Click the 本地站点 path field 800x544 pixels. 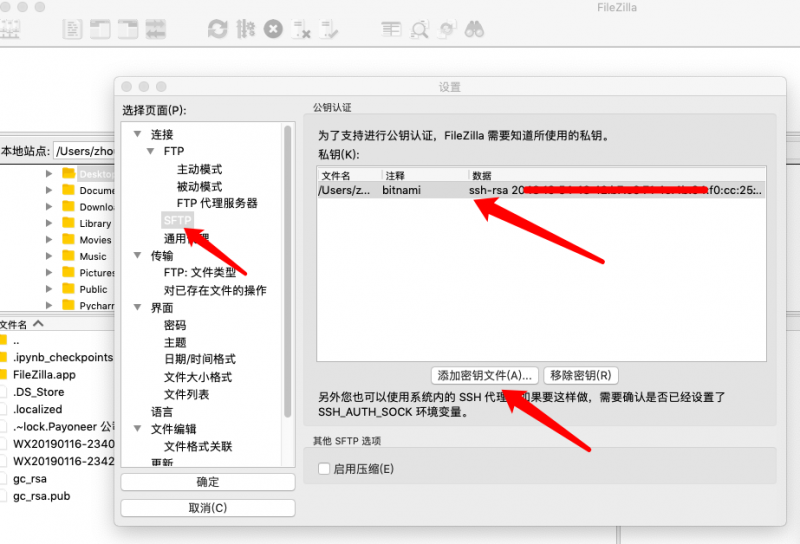(85, 151)
